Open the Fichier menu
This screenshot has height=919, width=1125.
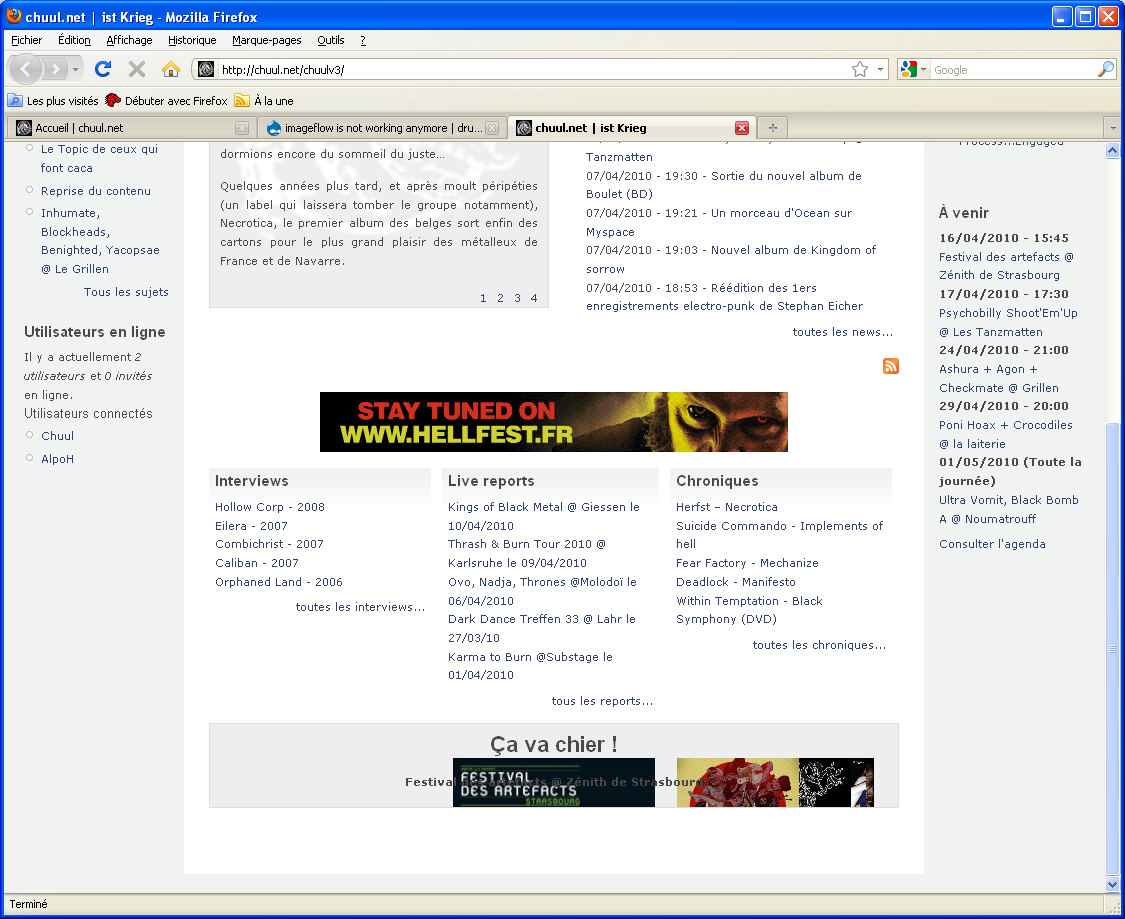pos(27,40)
